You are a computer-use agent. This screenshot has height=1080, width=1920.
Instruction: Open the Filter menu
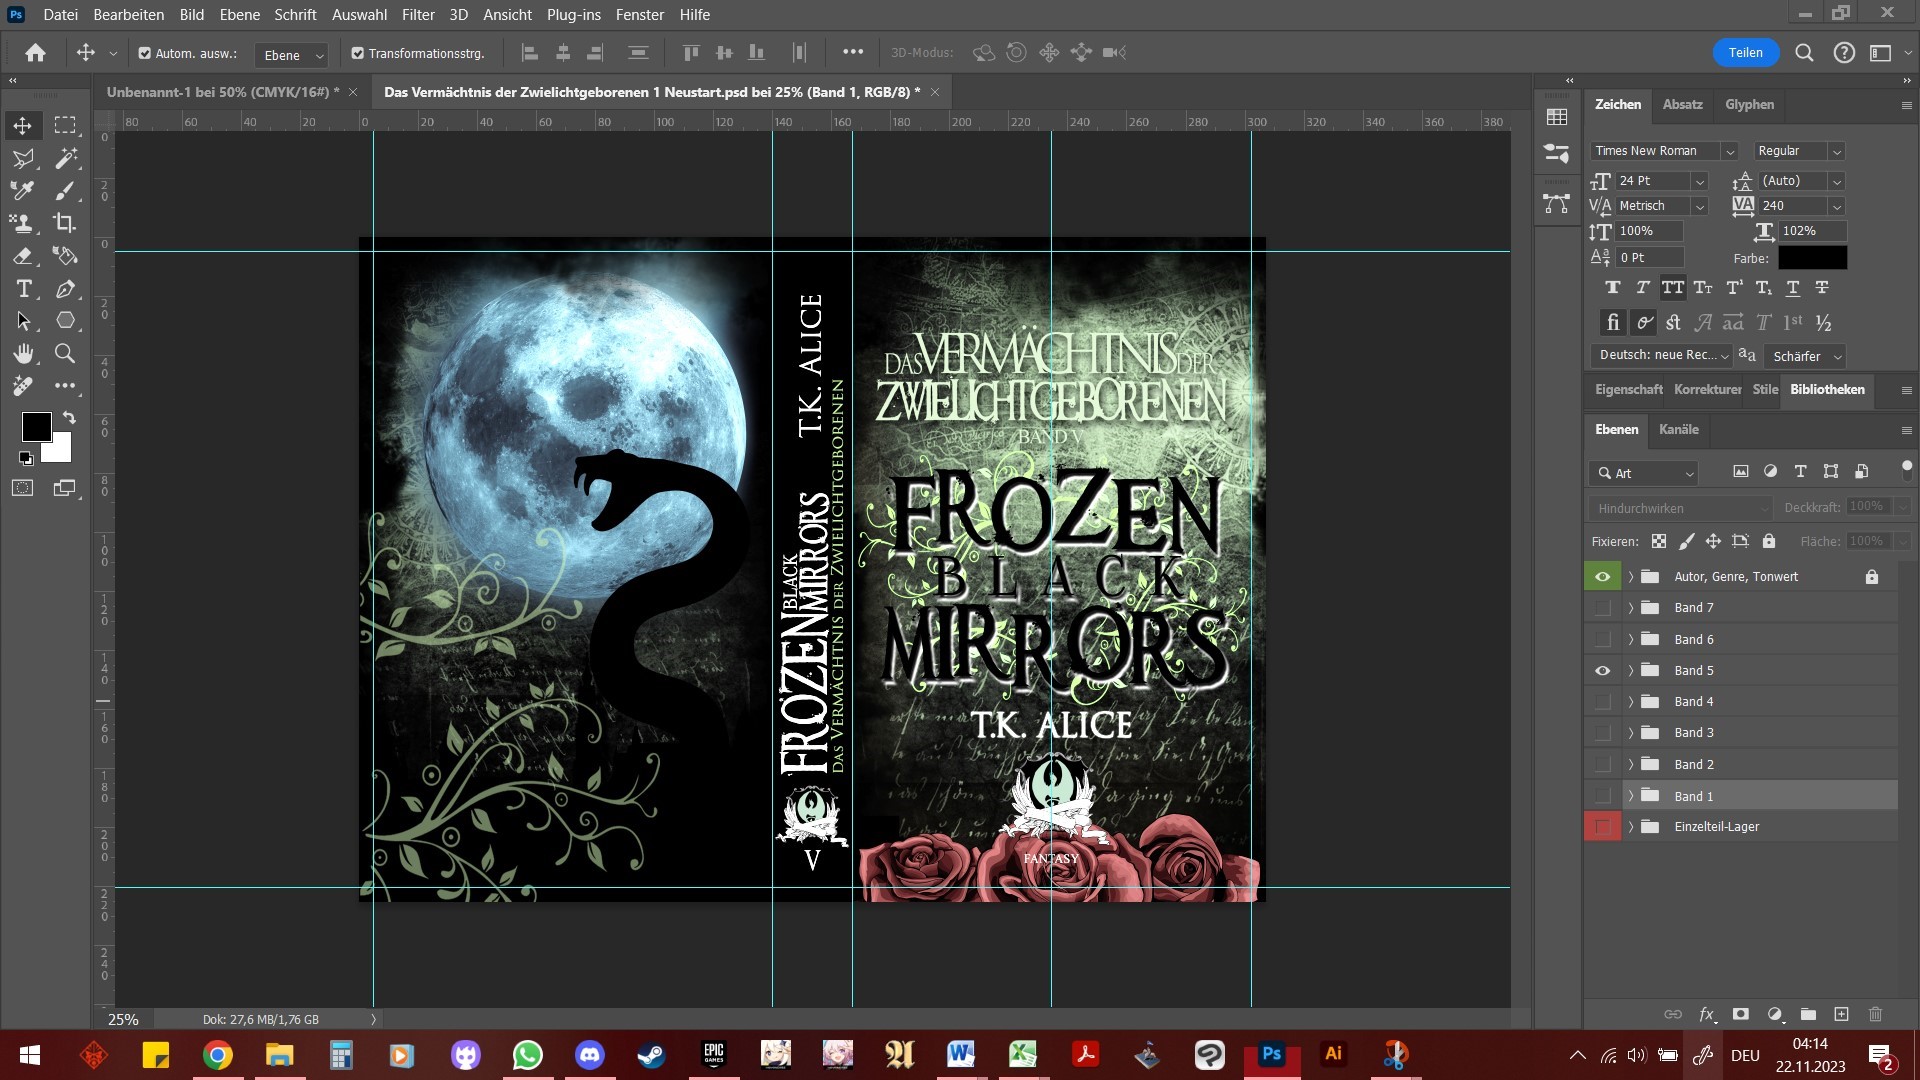pyautogui.click(x=418, y=14)
